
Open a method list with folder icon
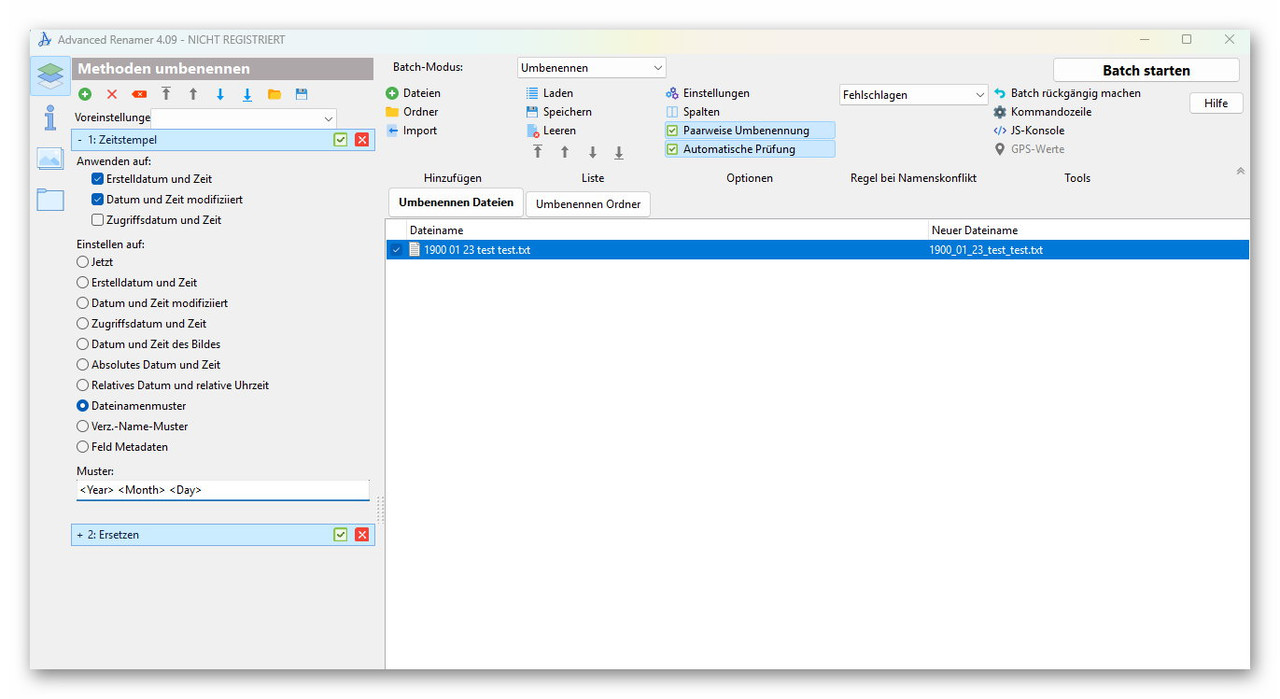pos(274,94)
